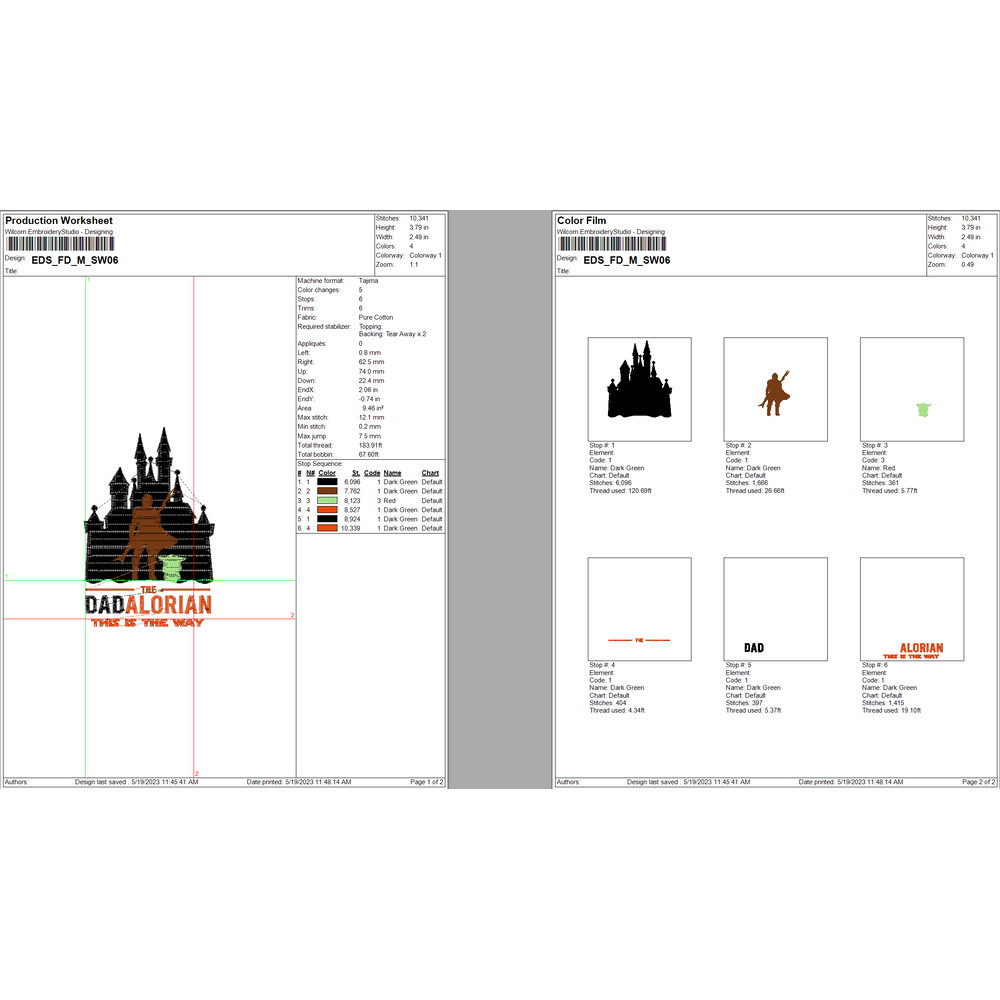Click the Chart column header in Stop Sequence
Image resolution: width=1000 pixels, height=1000 pixels.
[x=430, y=473]
